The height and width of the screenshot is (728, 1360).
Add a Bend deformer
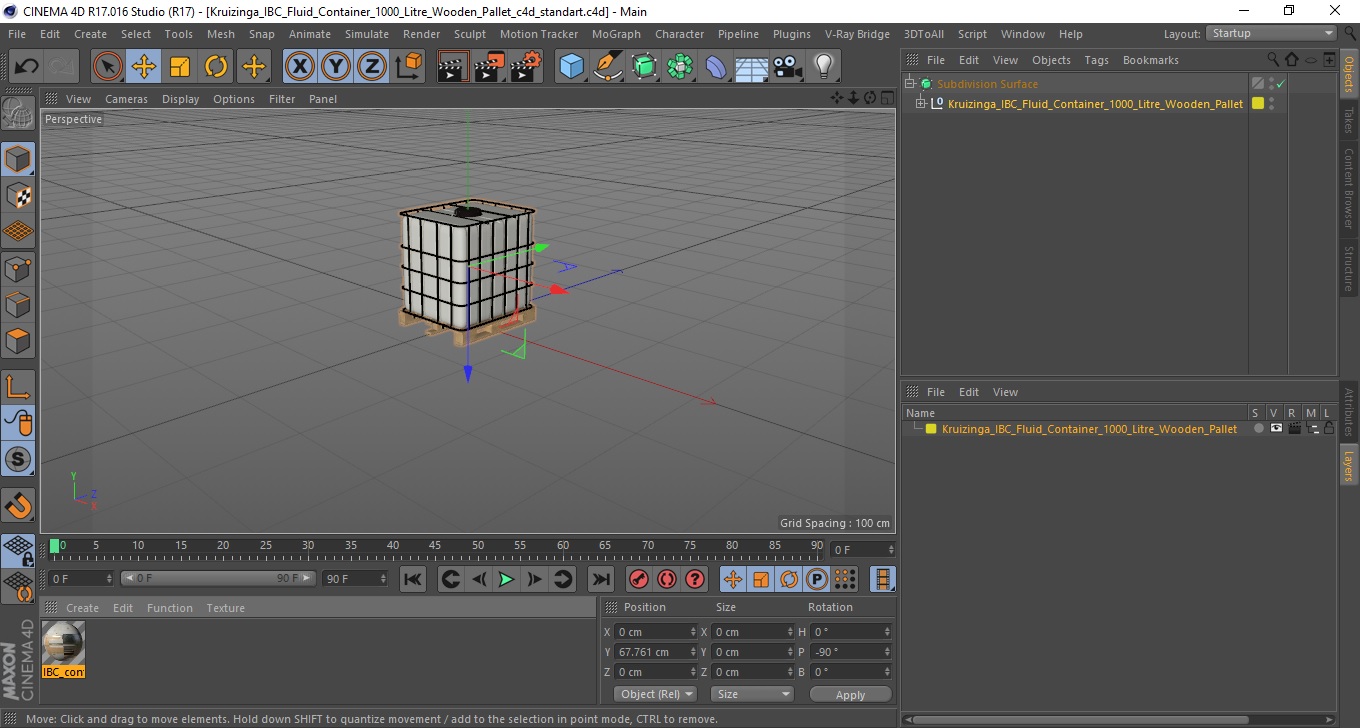[716, 67]
